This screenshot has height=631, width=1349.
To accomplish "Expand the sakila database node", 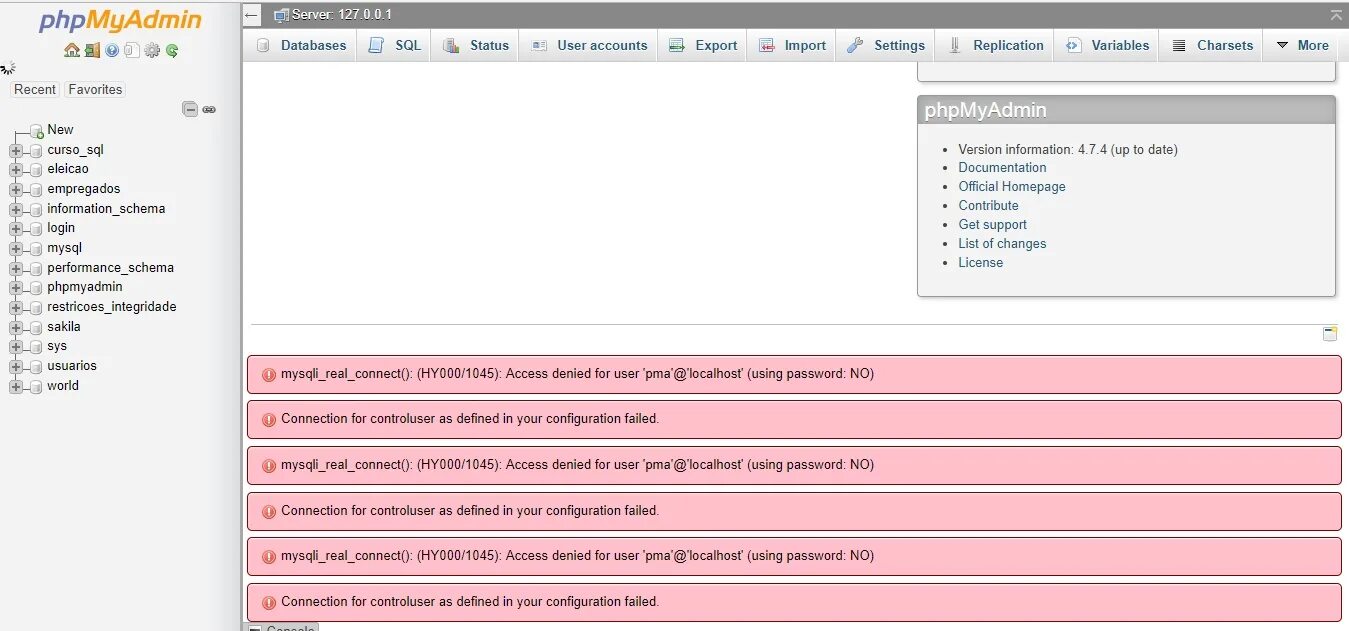I will tap(15, 327).
